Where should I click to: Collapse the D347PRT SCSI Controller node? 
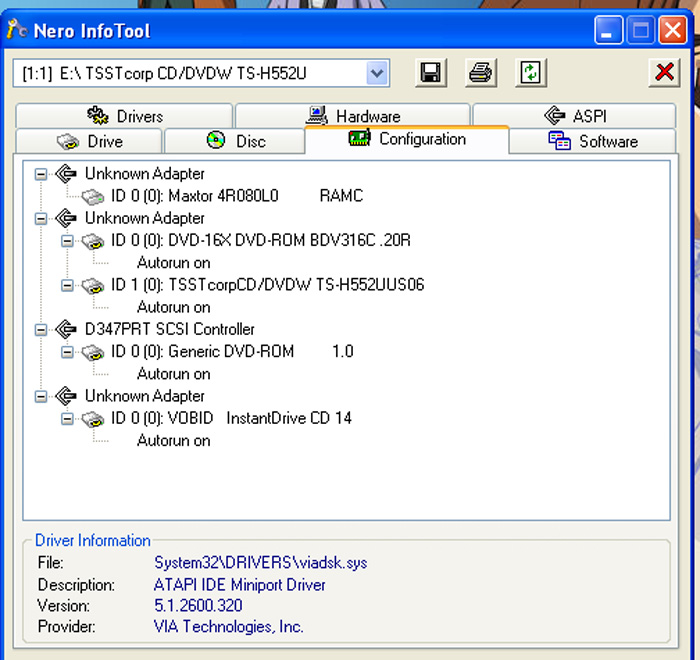pos(41,330)
